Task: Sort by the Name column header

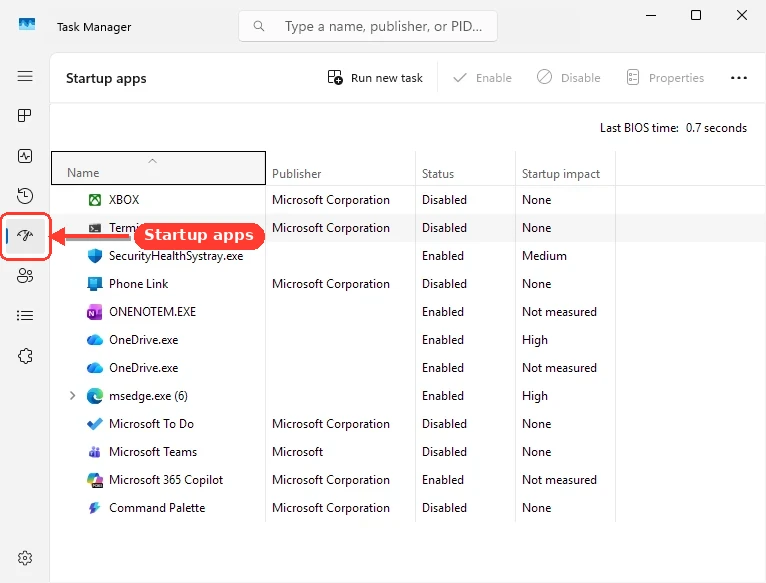Action: (158, 168)
